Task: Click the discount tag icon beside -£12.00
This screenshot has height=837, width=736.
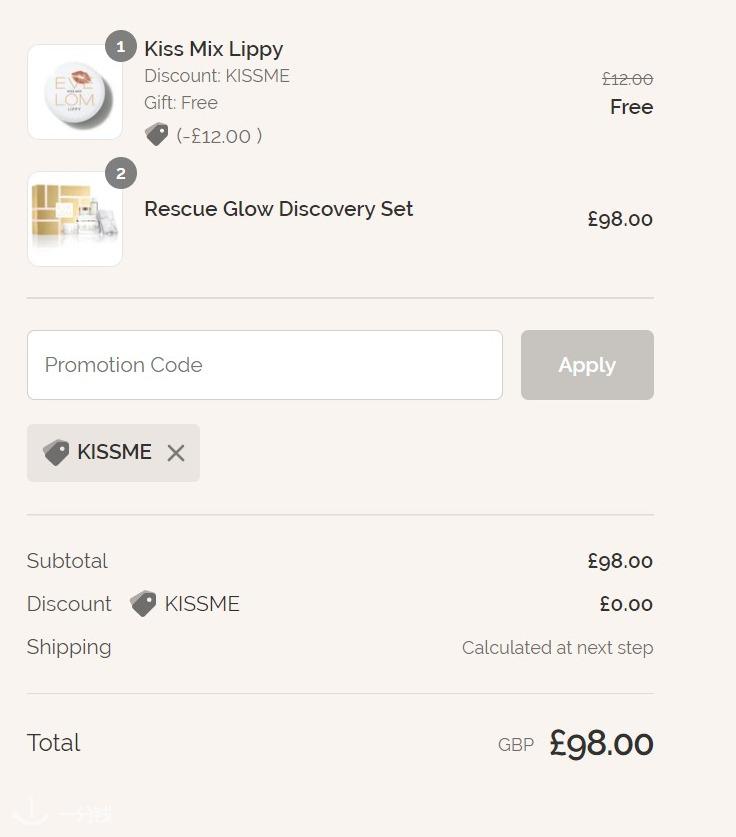Action: 157,135
